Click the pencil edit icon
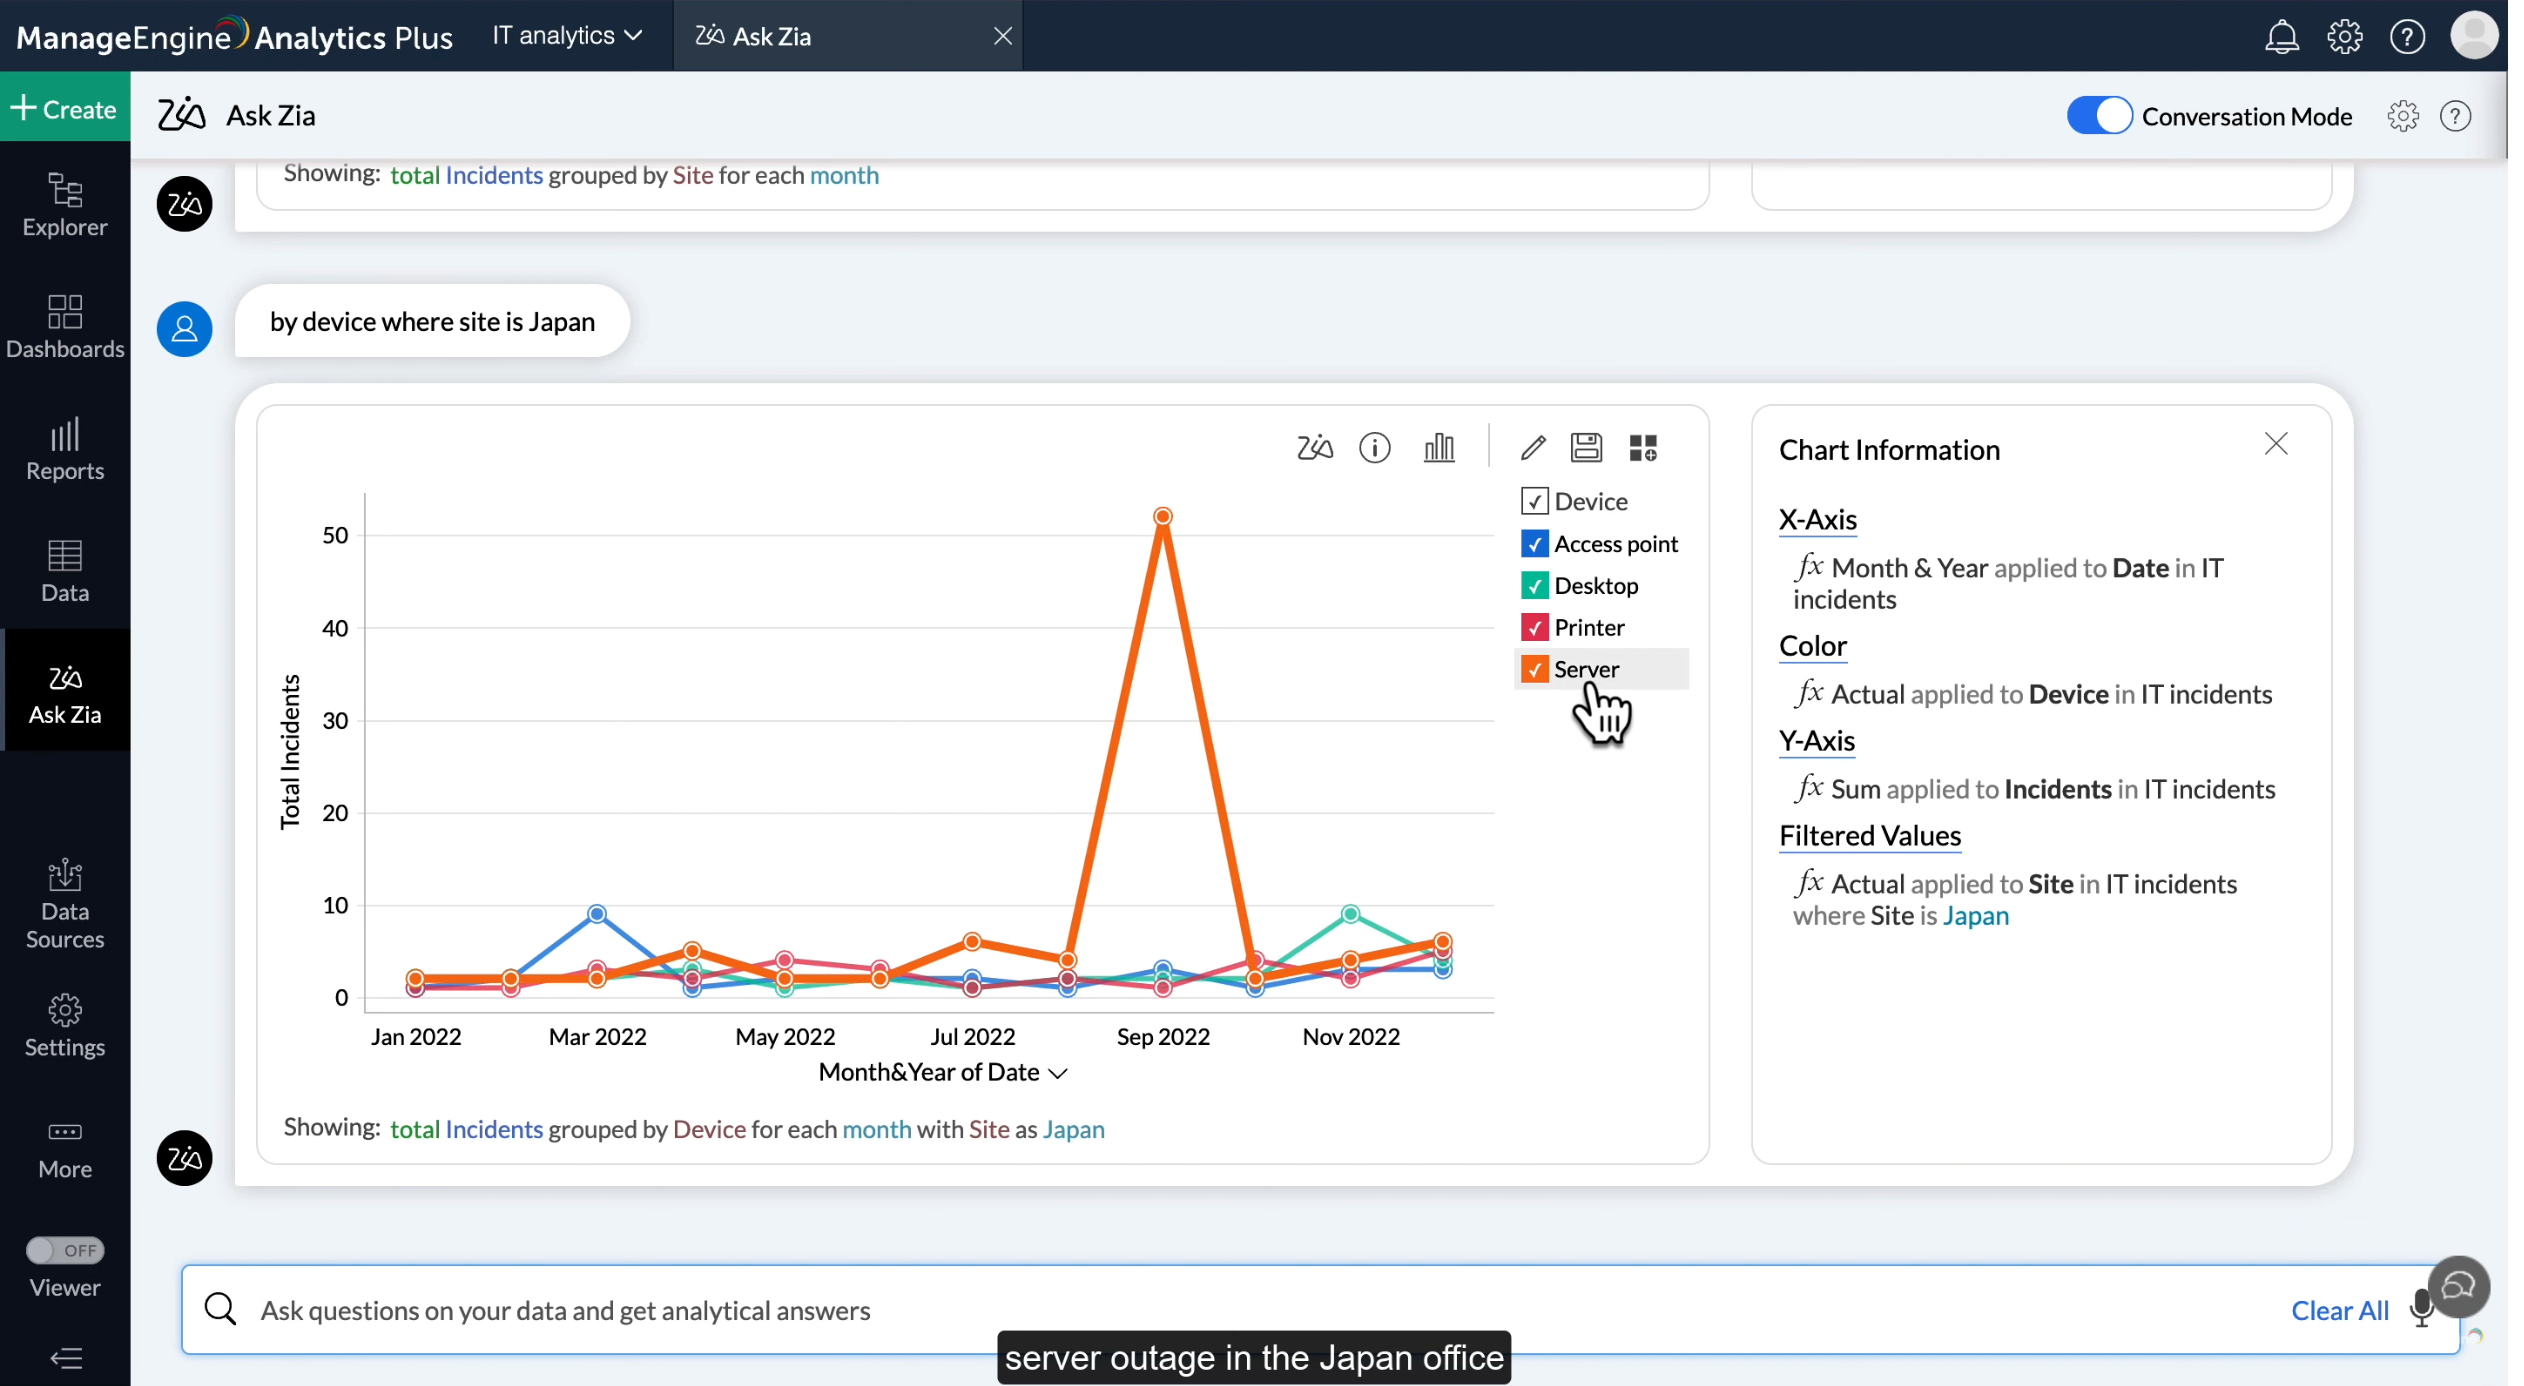Viewport: 2524px width, 1386px height. point(1533,448)
